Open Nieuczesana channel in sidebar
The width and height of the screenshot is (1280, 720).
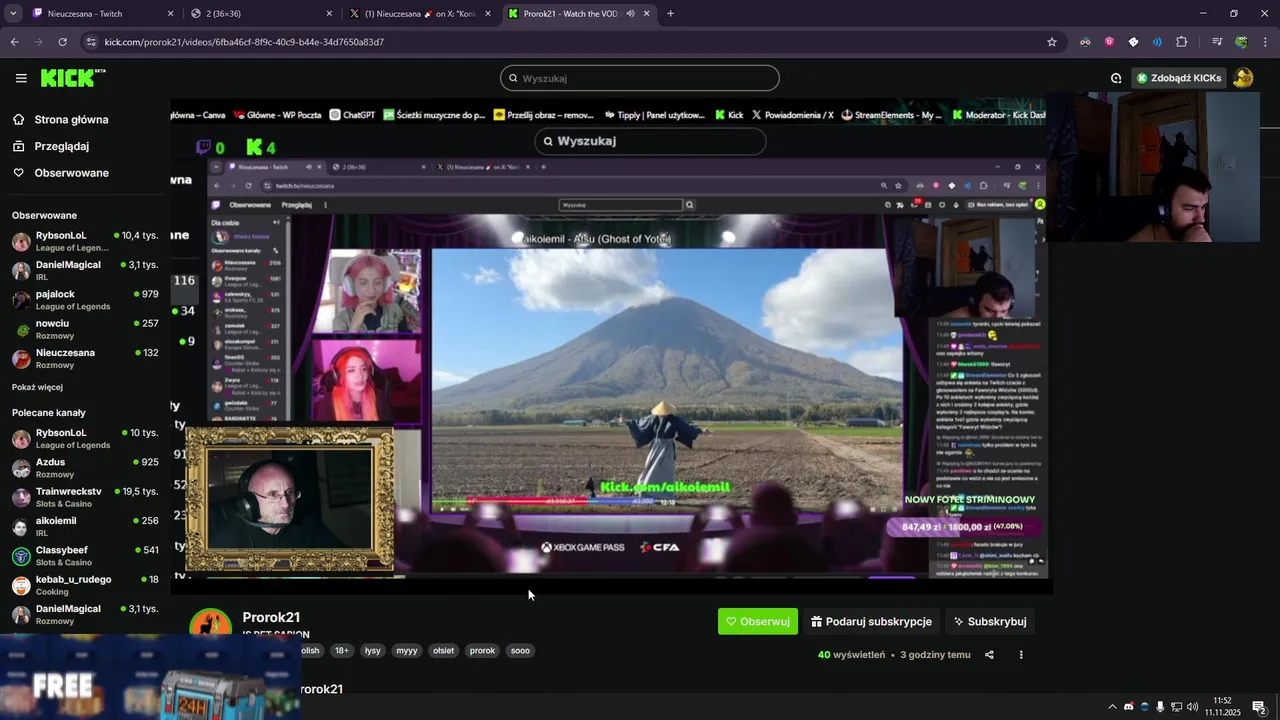(x=85, y=358)
